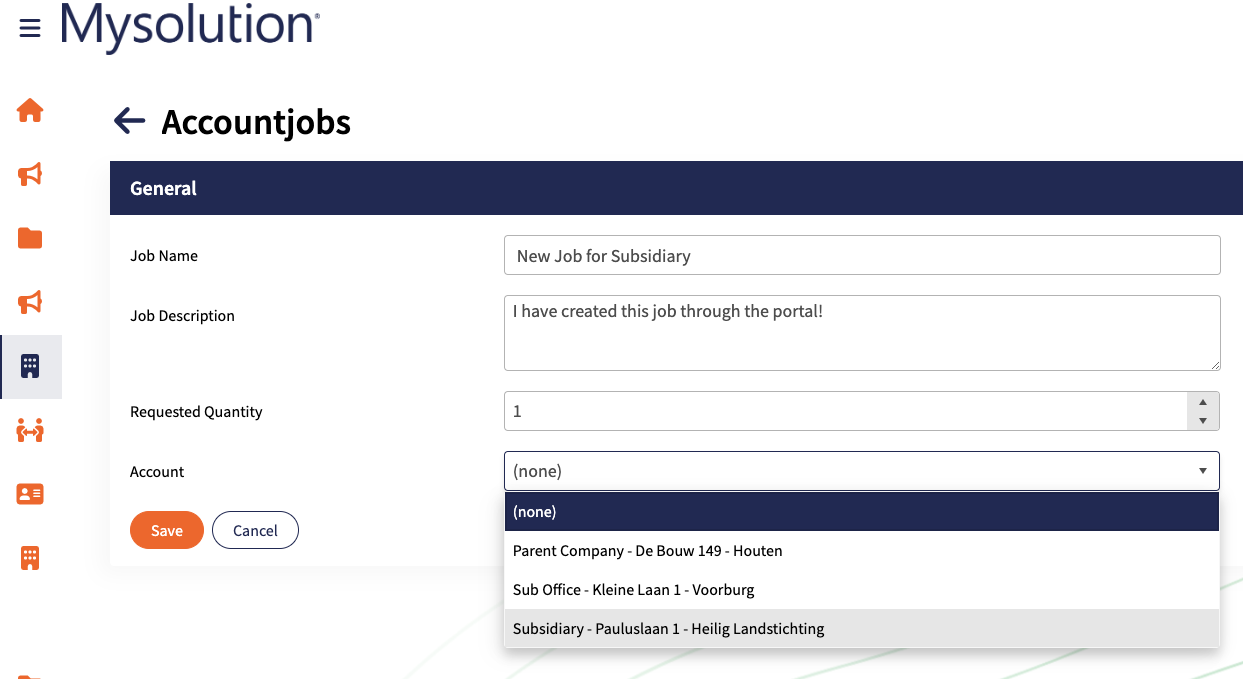Click the megaphone icon below the folder
The width and height of the screenshot is (1243, 679).
[x=30, y=302]
